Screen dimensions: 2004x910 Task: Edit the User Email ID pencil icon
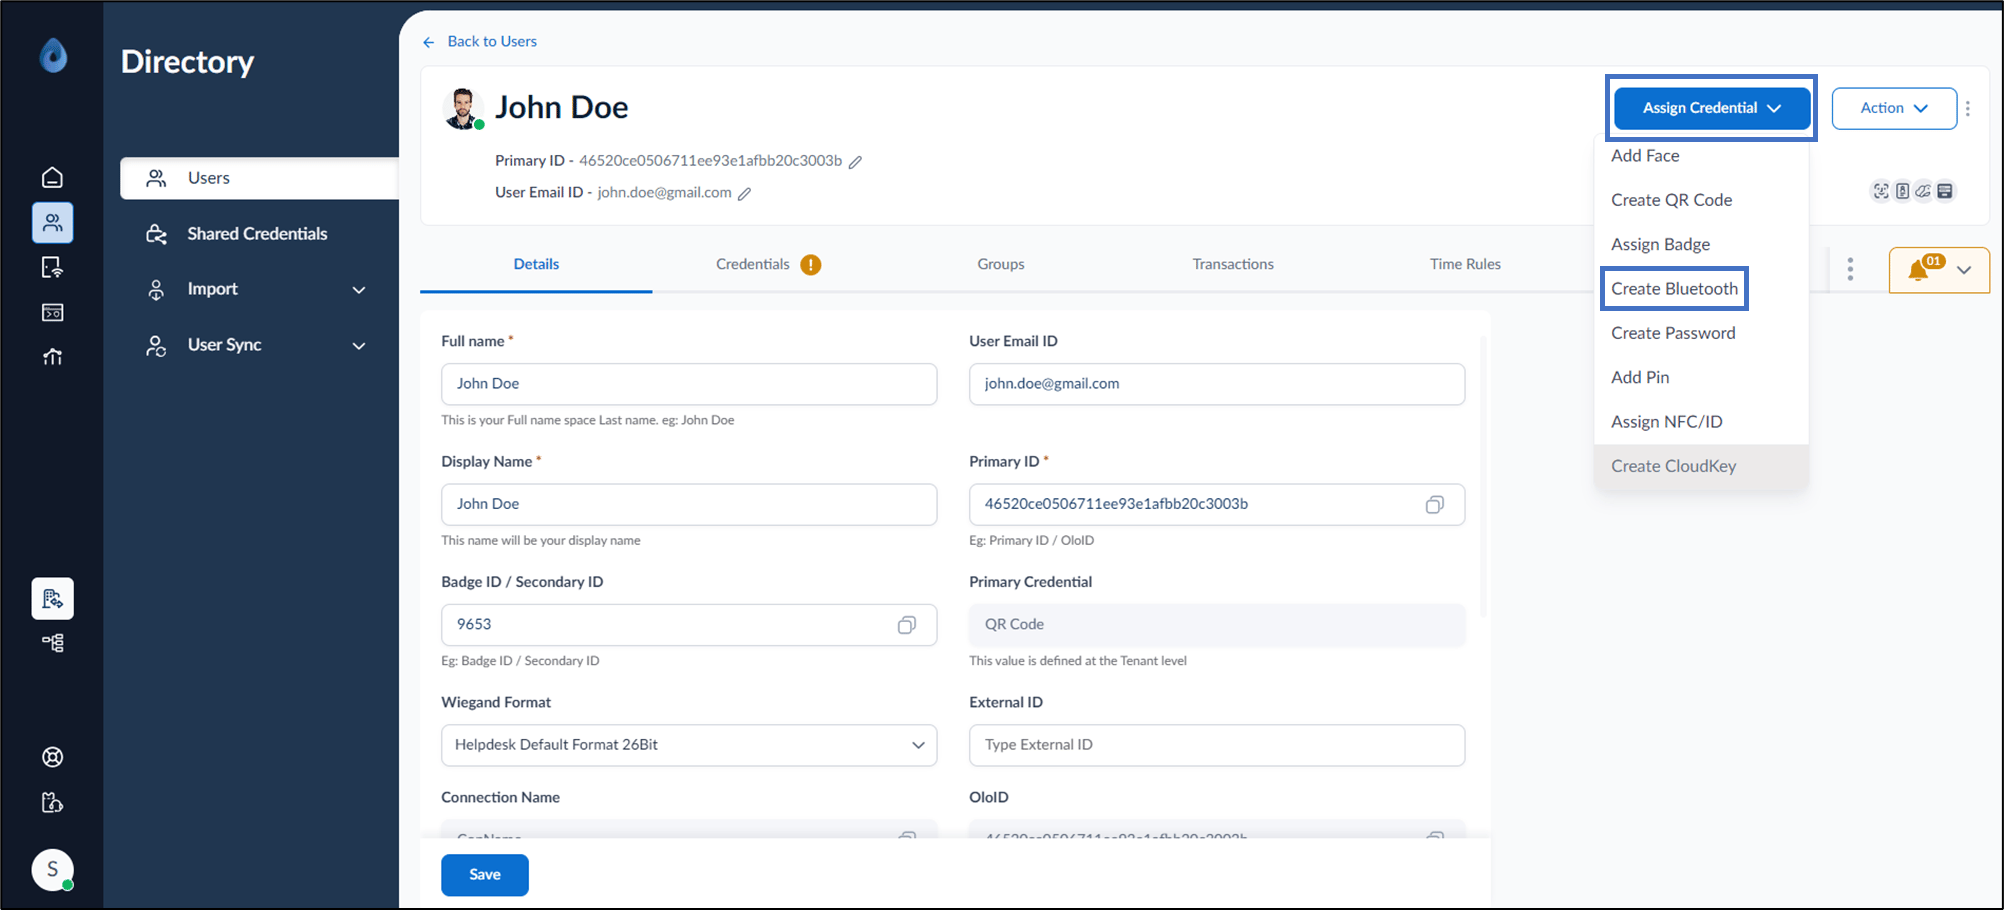(x=744, y=194)
